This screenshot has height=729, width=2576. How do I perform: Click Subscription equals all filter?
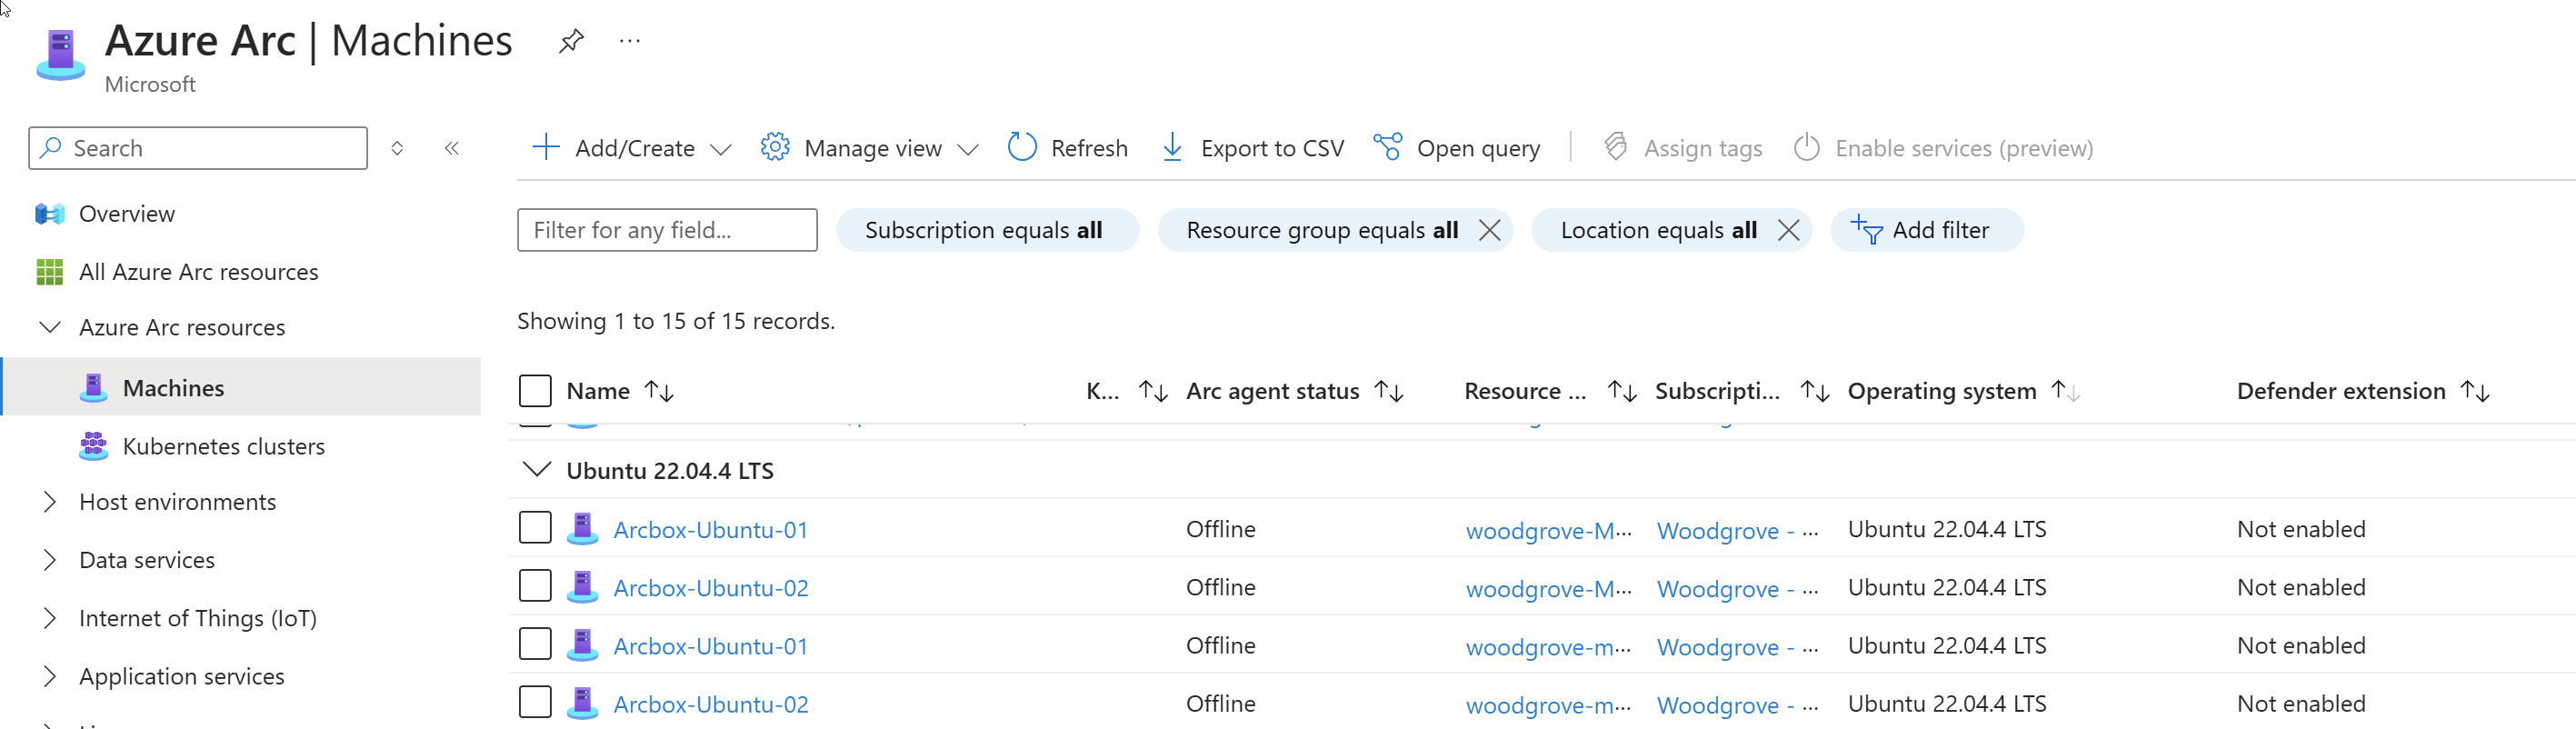987,230
